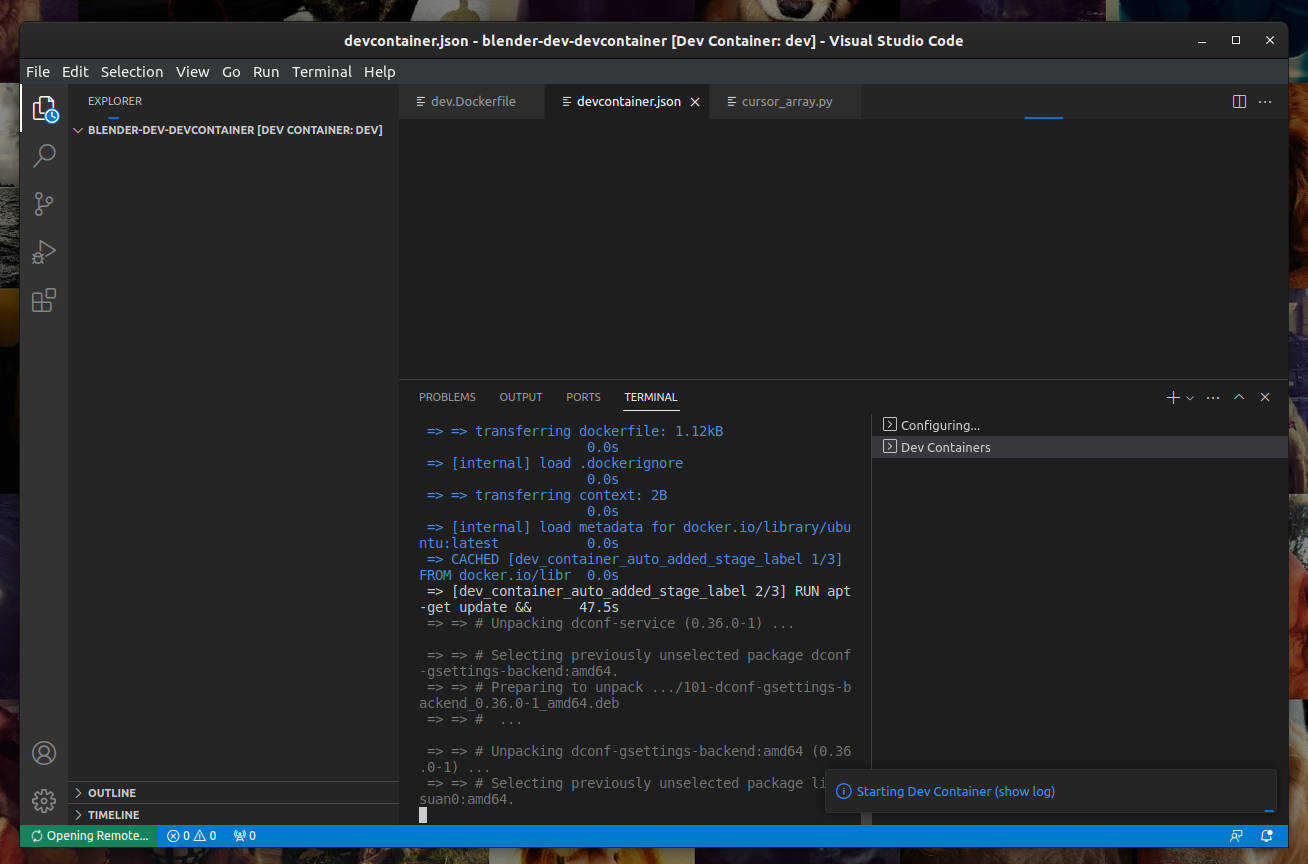Switch to the PORTS panel tab
This screenshot has width=1308, height=864.
(x=583, y=397)
